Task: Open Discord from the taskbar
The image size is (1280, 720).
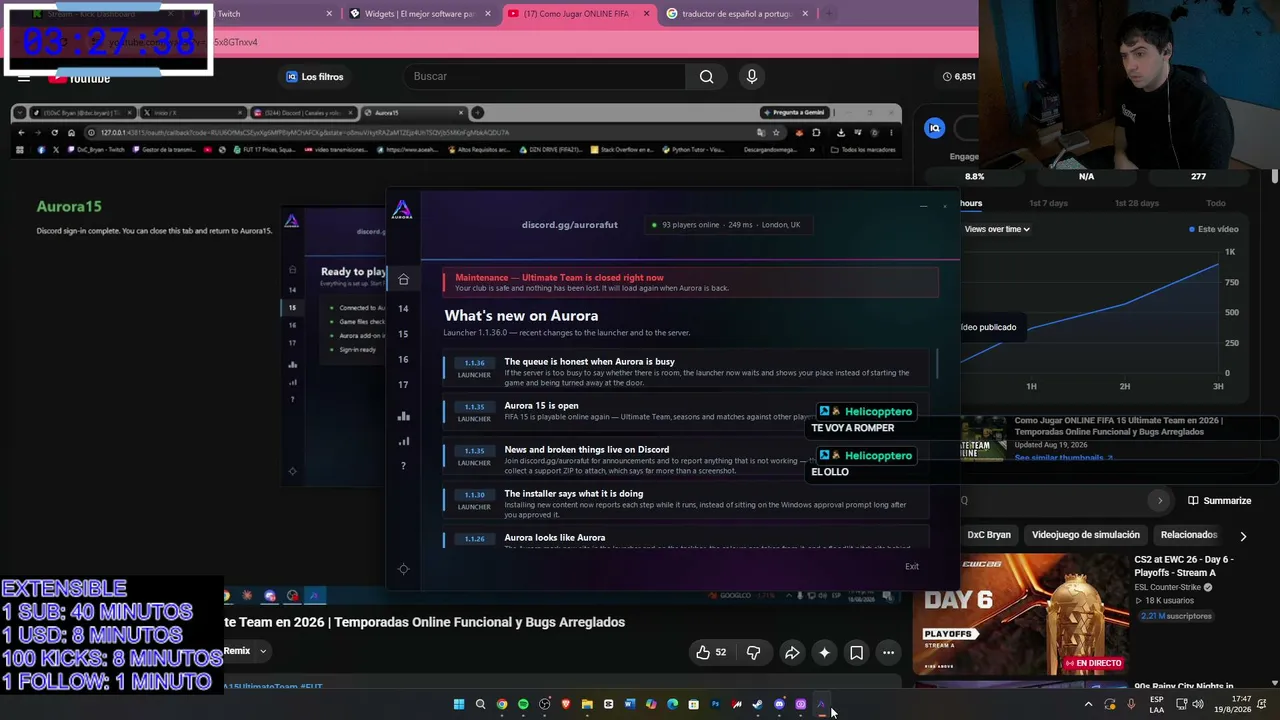Action: [x=779, y=704]
